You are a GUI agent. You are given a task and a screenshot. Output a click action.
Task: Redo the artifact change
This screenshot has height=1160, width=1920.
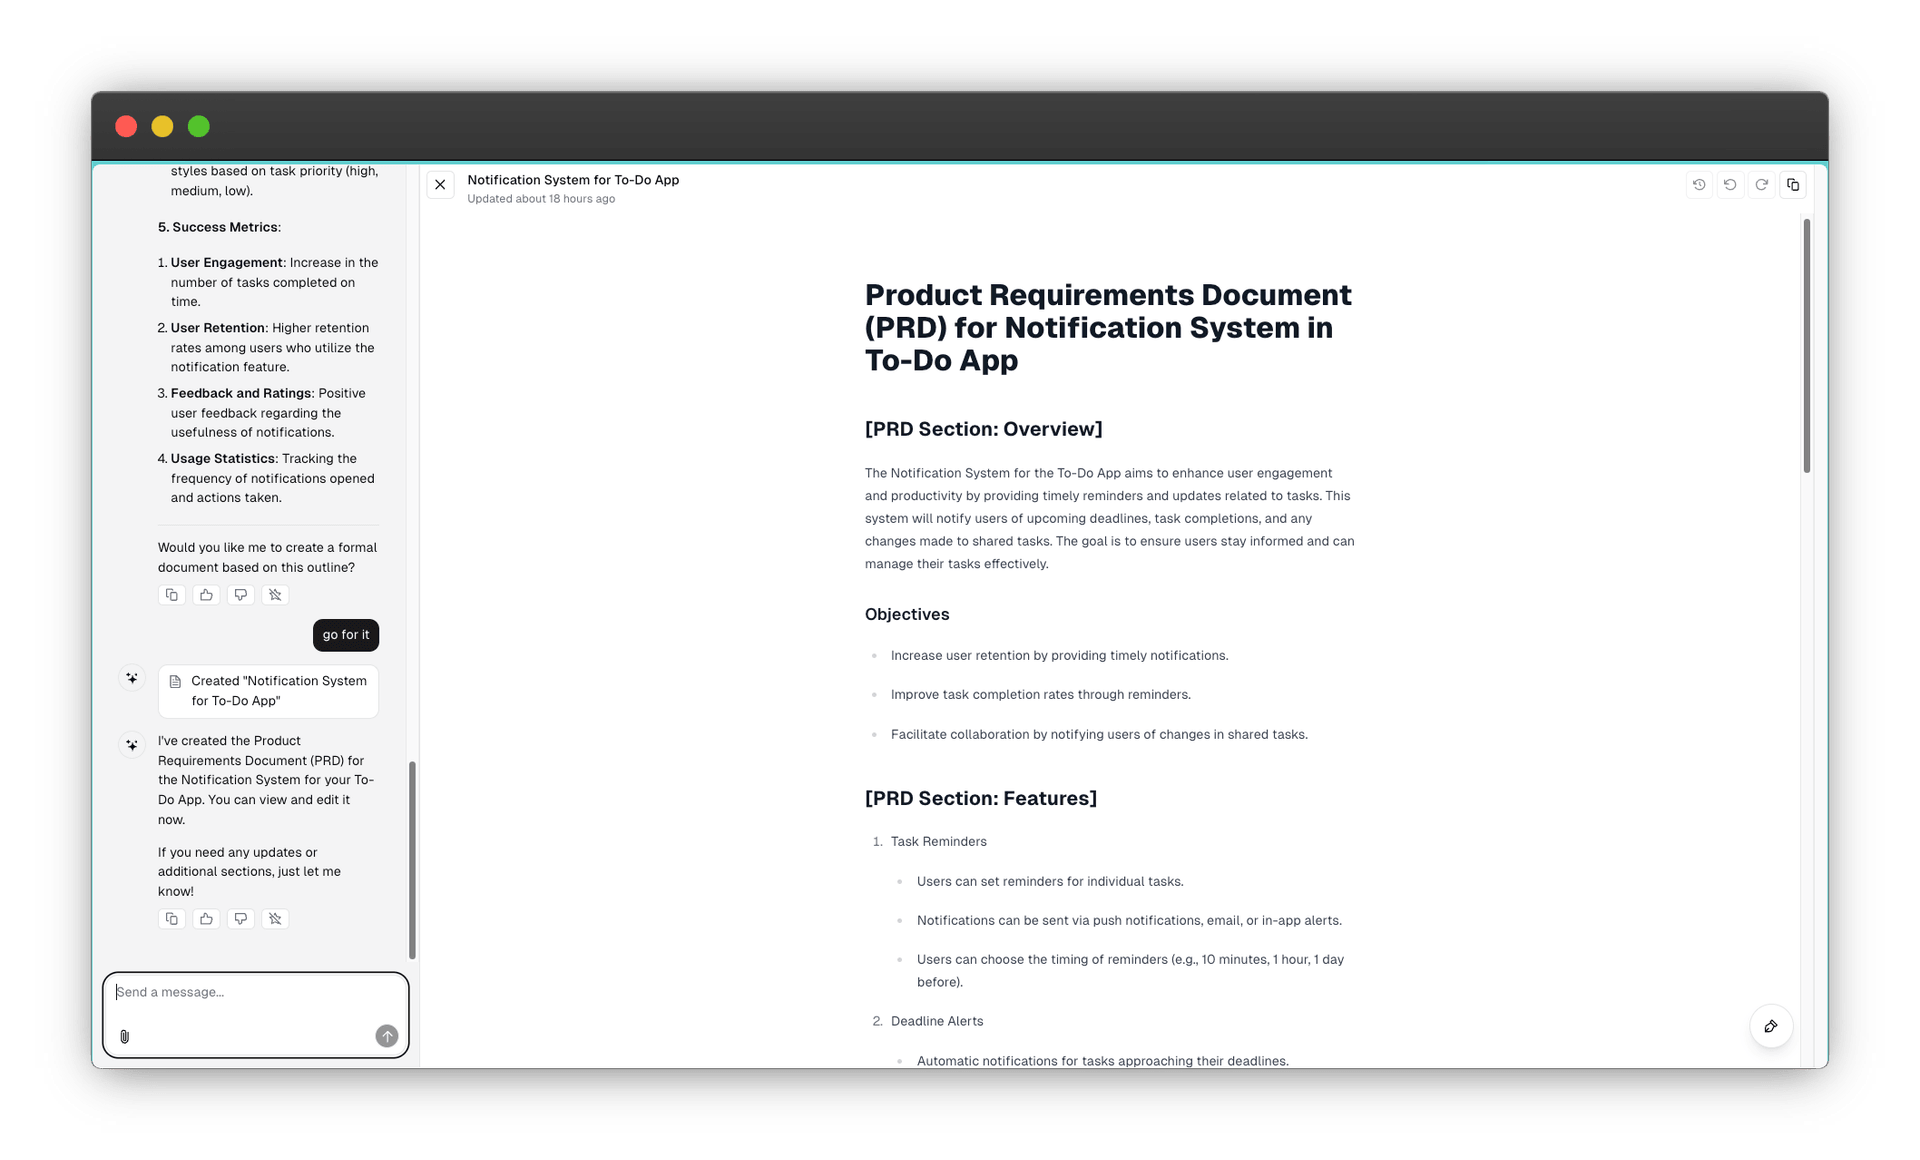click(1762, 185)
